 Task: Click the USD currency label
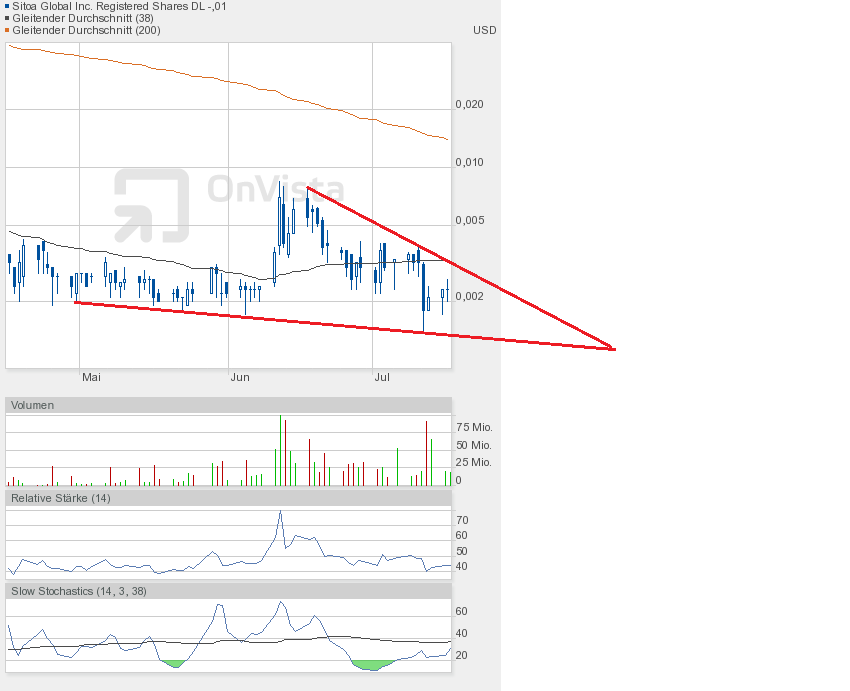[x=484, y=30]
